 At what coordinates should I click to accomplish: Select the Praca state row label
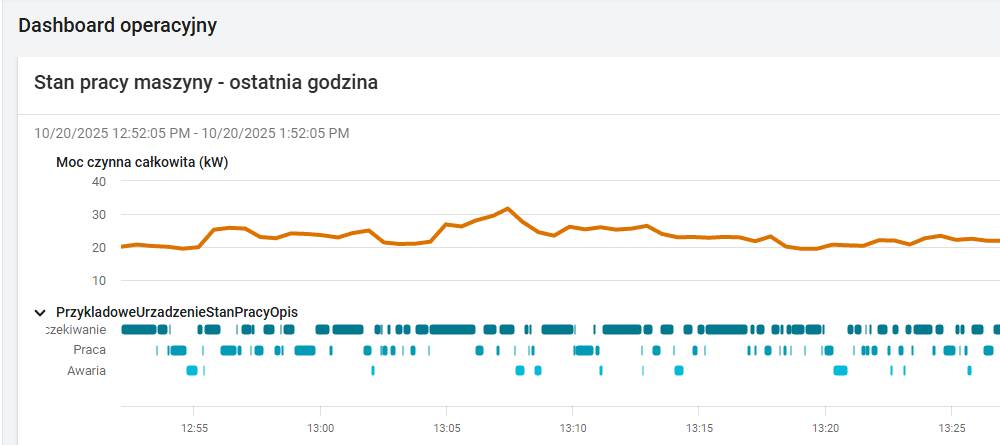click(89, 350)
